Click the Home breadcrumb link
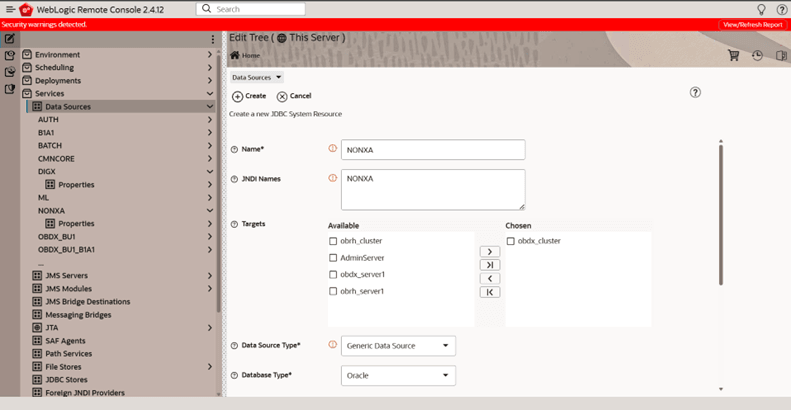 pyautogui.click(x=251, y=55)
